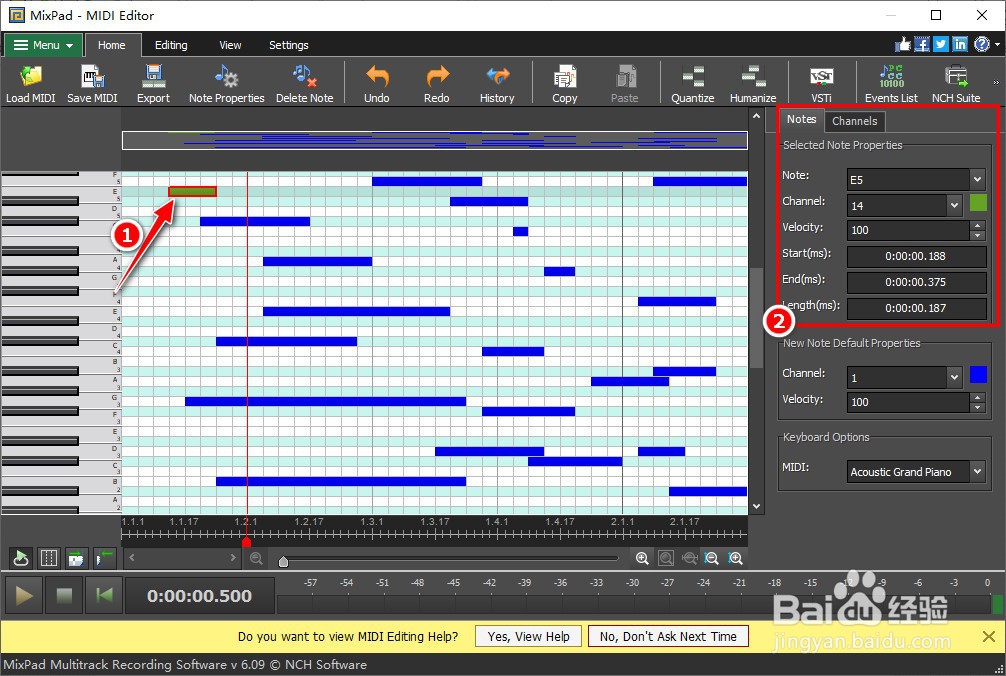Click the greyed-out zoom icon beside the scroll bar
Screen dimensions: 1006x676
coord(256,559)
